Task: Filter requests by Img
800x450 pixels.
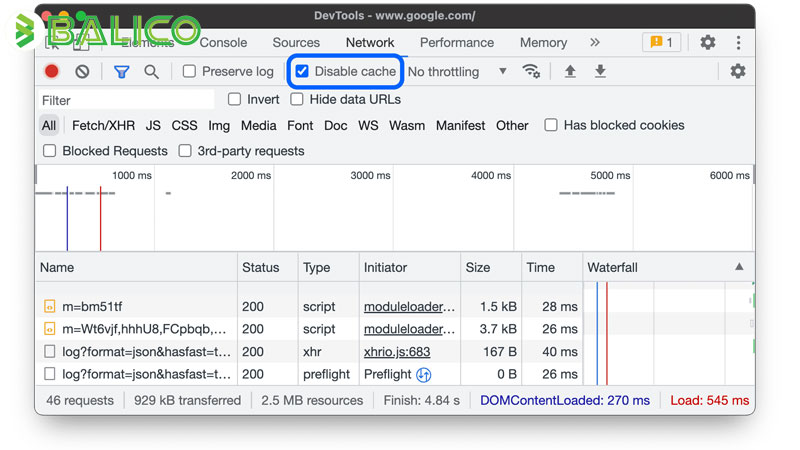Action: pyautogui.click(x=219, y=126)
